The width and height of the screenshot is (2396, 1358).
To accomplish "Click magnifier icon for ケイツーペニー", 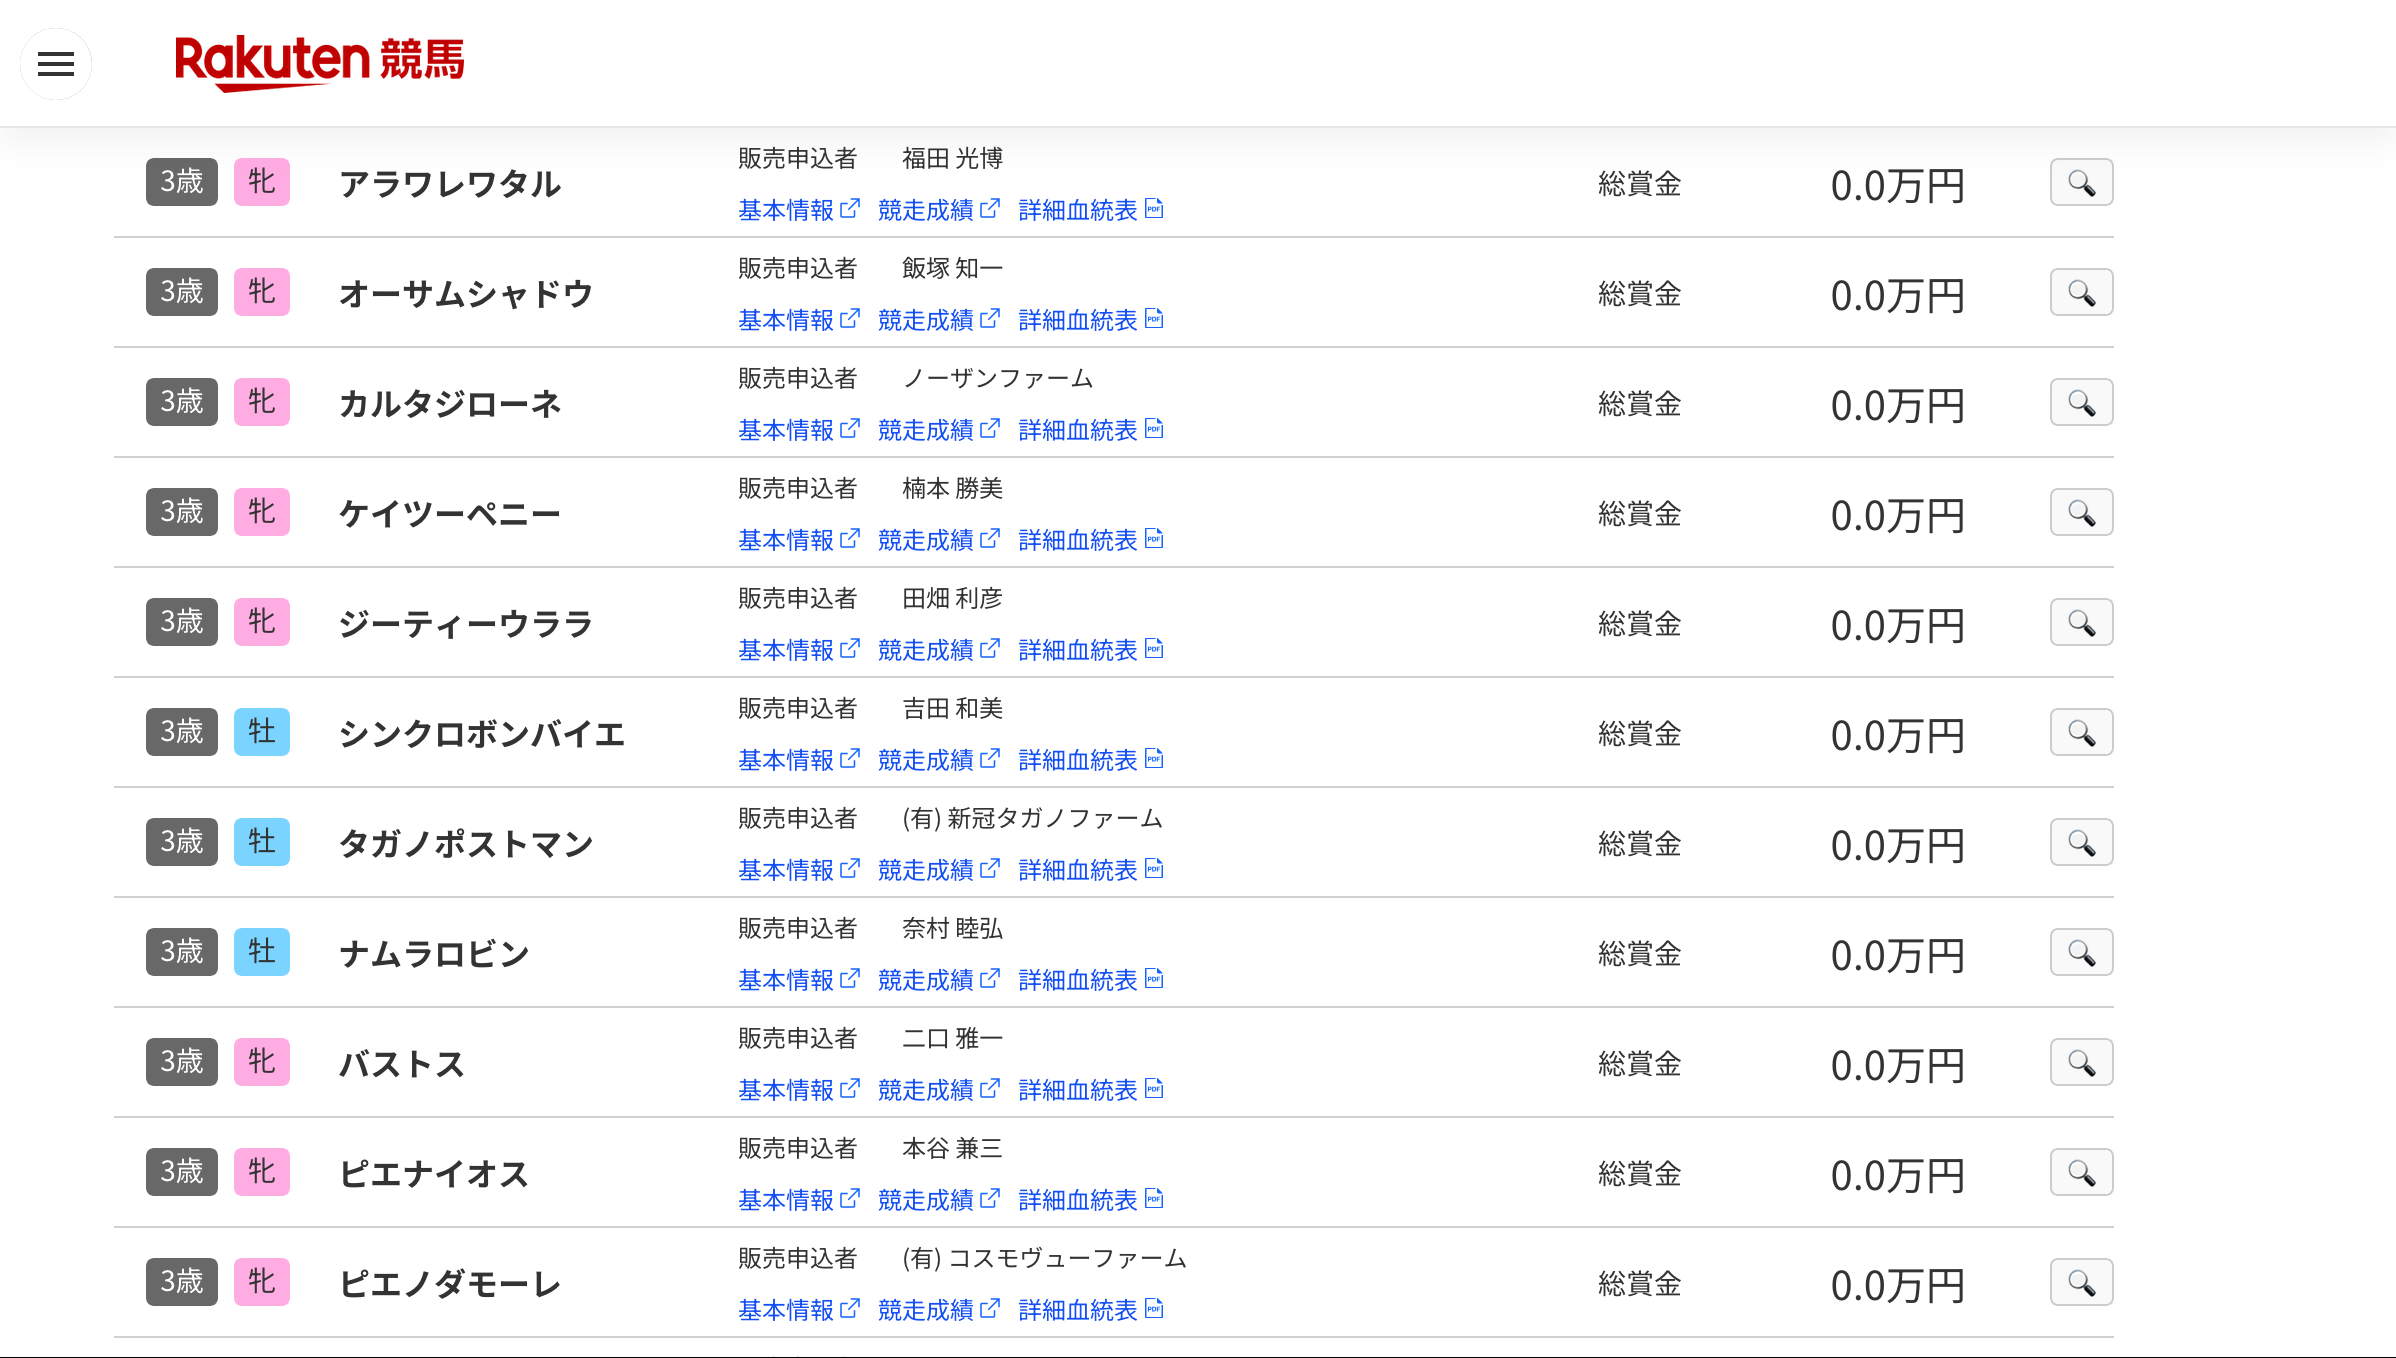I will (x=2081, y=513).
